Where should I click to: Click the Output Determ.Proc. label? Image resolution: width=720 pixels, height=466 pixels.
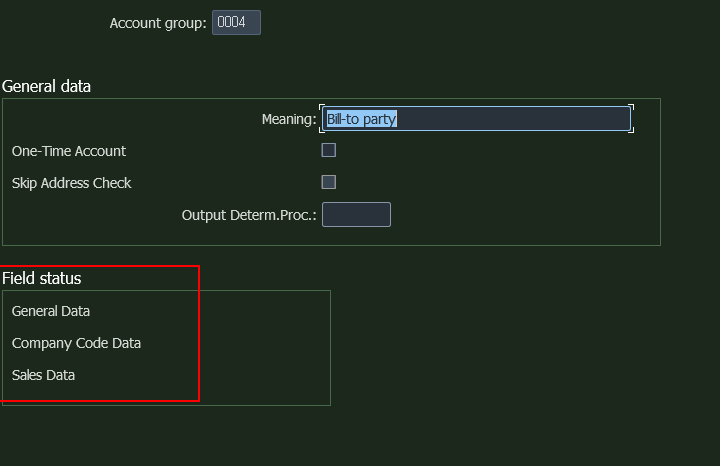[249, 215]
